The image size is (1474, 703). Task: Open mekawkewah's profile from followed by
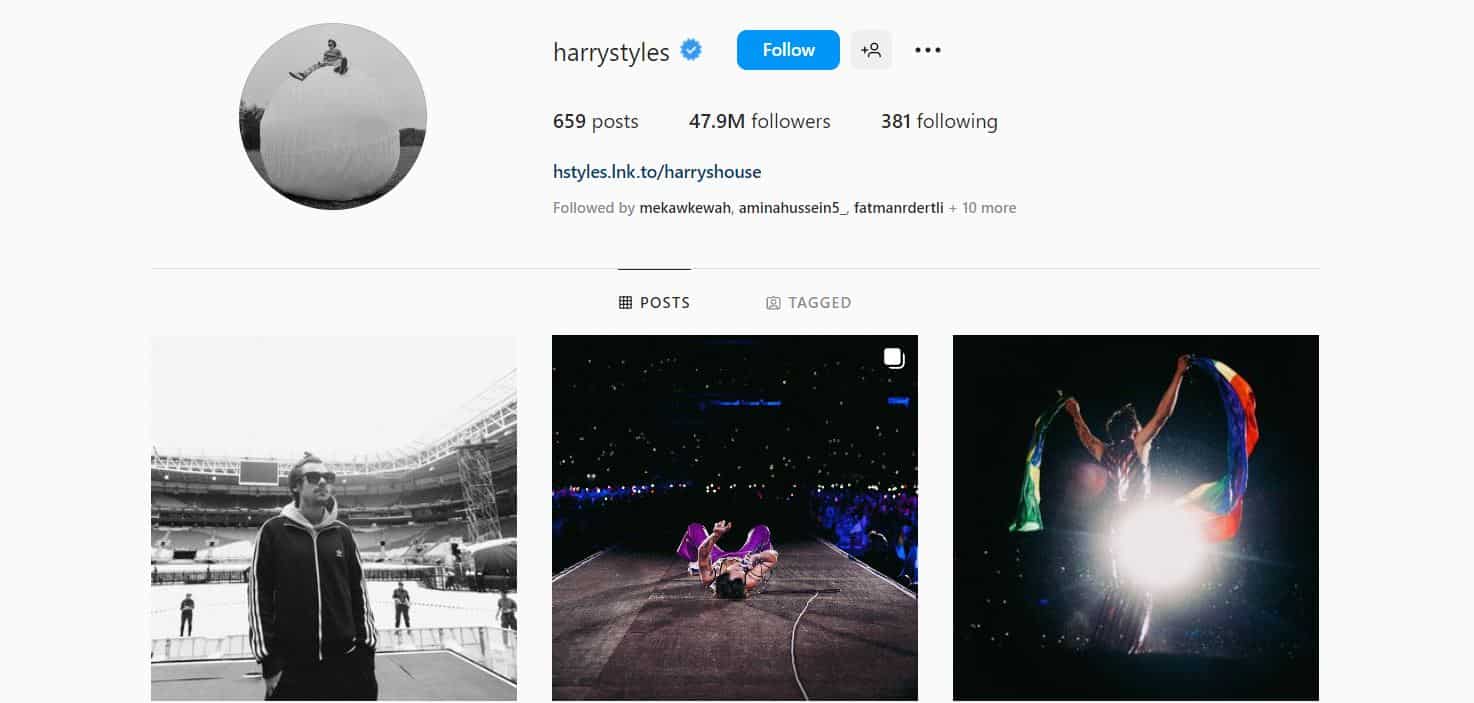(685, 208)
